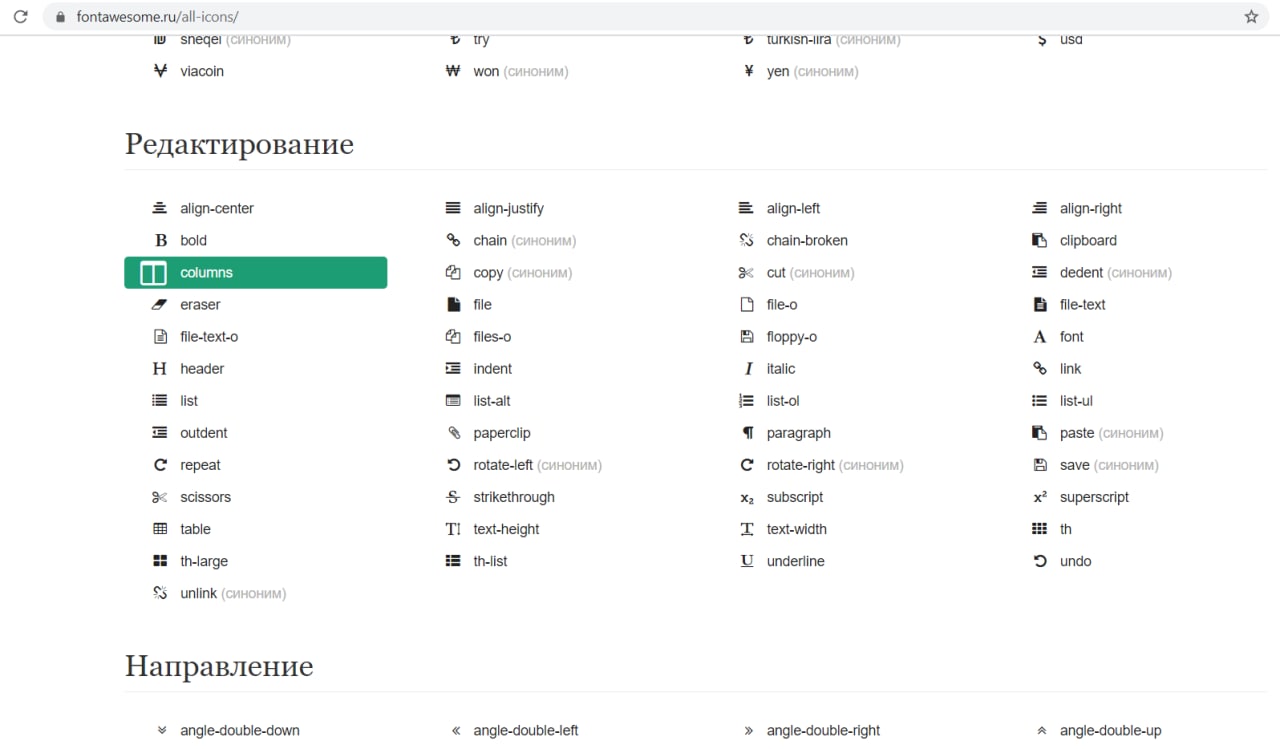Image resolution: width=1280 pixels, height=749 pixels.
Task: Click the Редактирование section heading
Action: [239, 144]
